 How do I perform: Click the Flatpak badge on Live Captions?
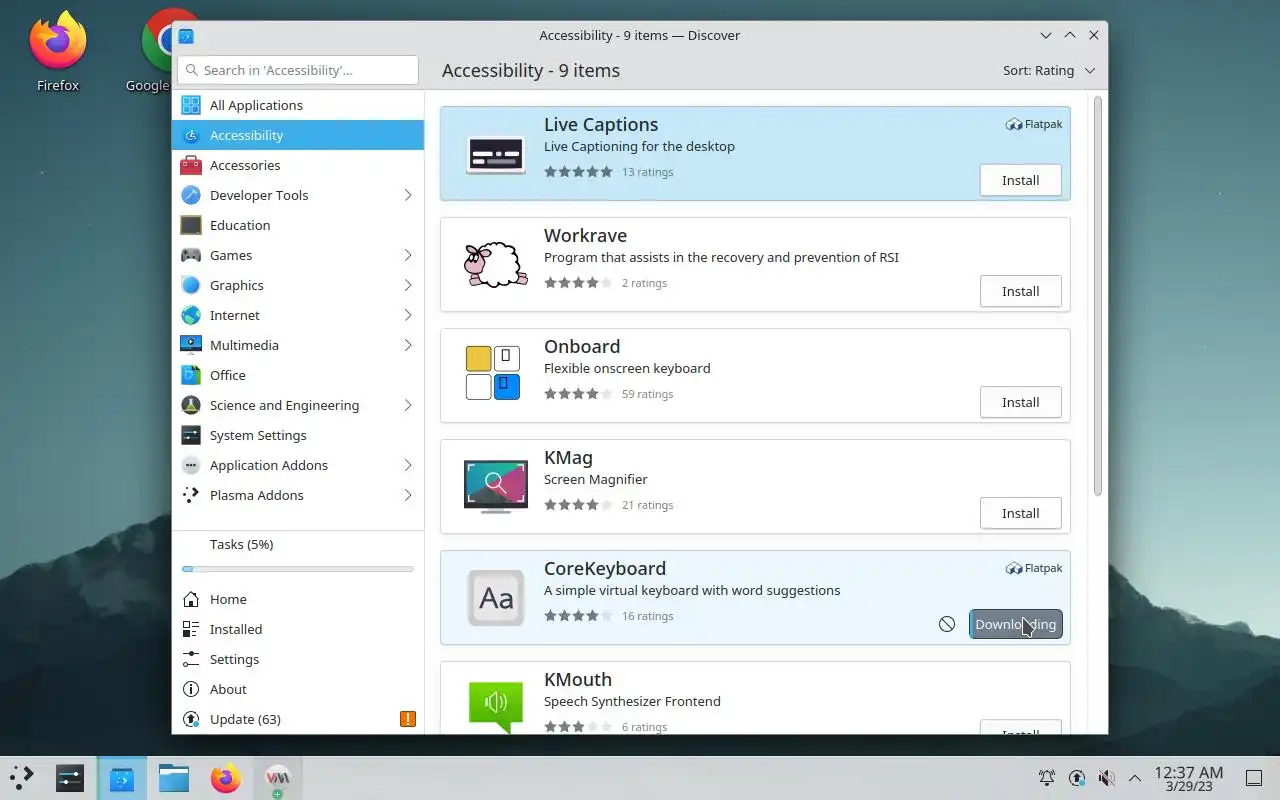[1034, 124]
